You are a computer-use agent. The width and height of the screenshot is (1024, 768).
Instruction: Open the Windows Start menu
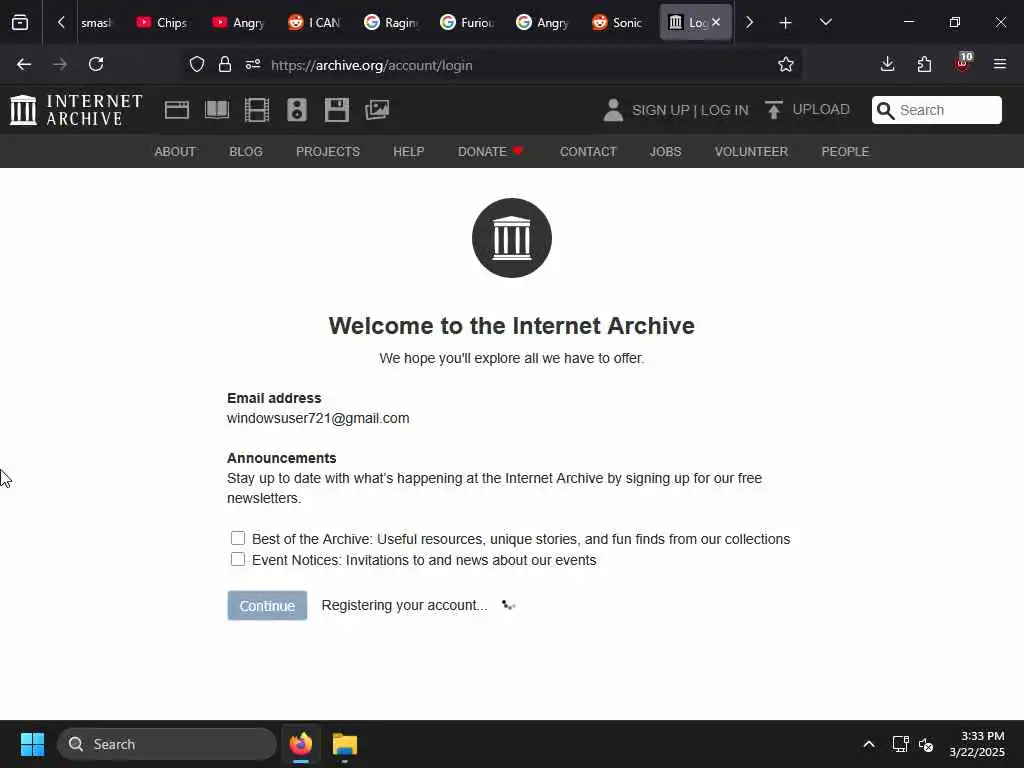tap(32, 744)
